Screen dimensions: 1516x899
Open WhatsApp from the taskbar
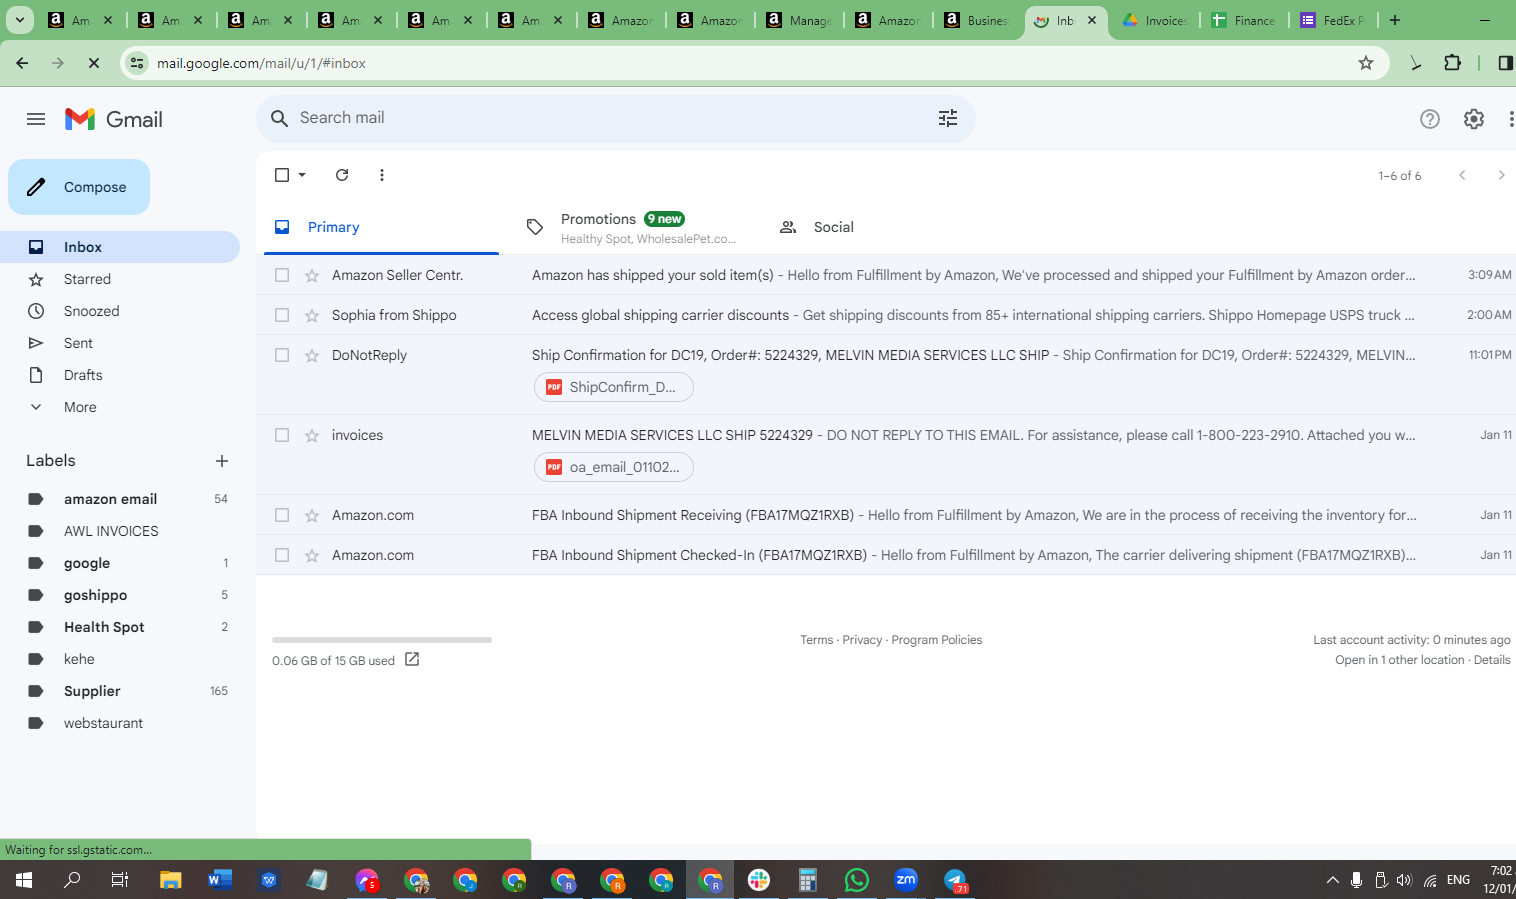(857, 880)
